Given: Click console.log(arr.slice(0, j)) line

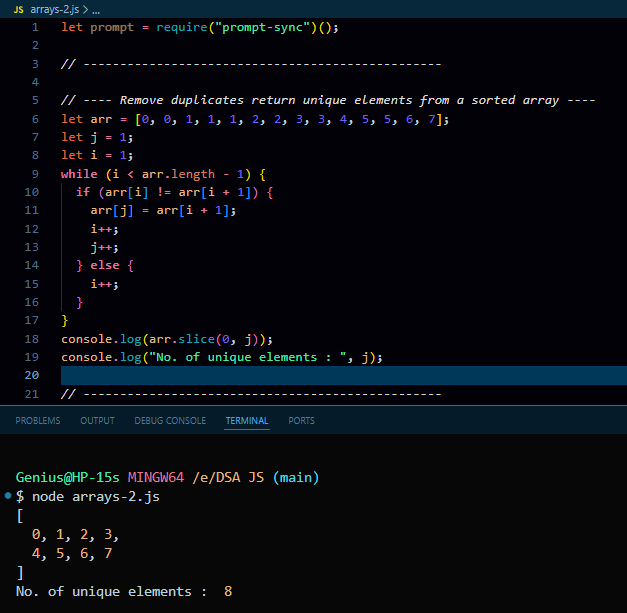Looking at the screenshot, I should pyautogui.click(x=167, y=339).
